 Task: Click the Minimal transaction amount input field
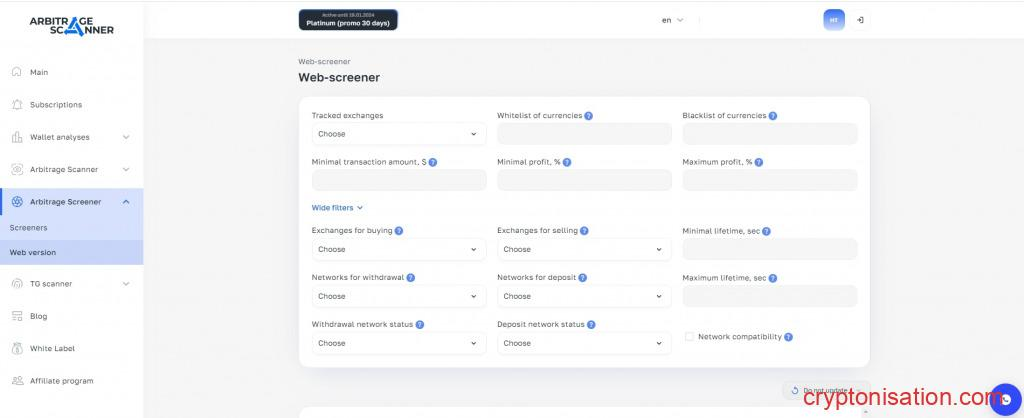pos(399,180)
